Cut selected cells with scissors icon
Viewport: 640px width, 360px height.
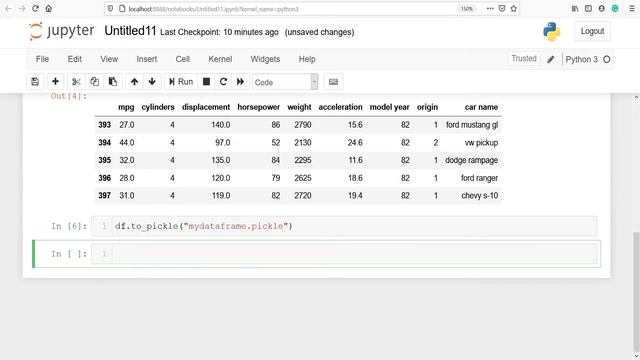[76, 82]
